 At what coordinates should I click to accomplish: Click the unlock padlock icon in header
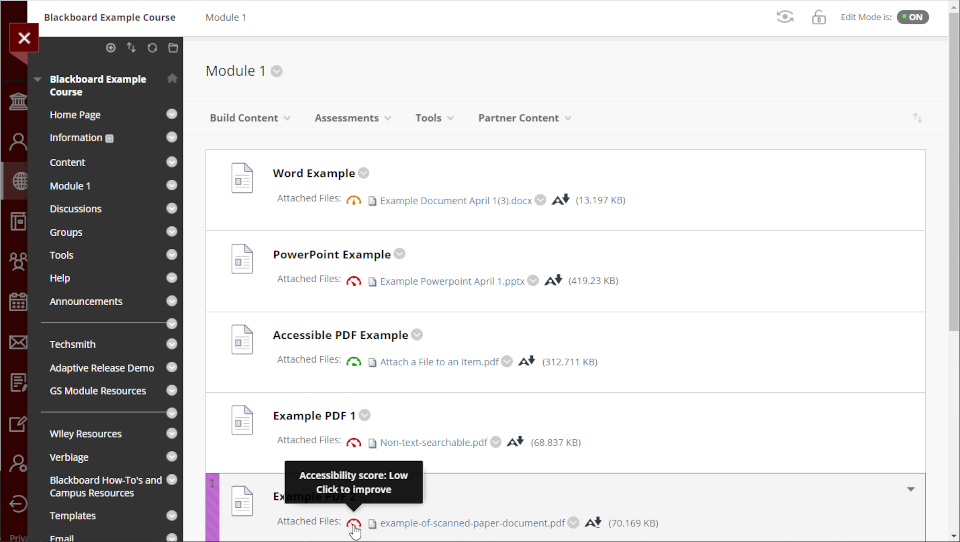click(819, 17)
